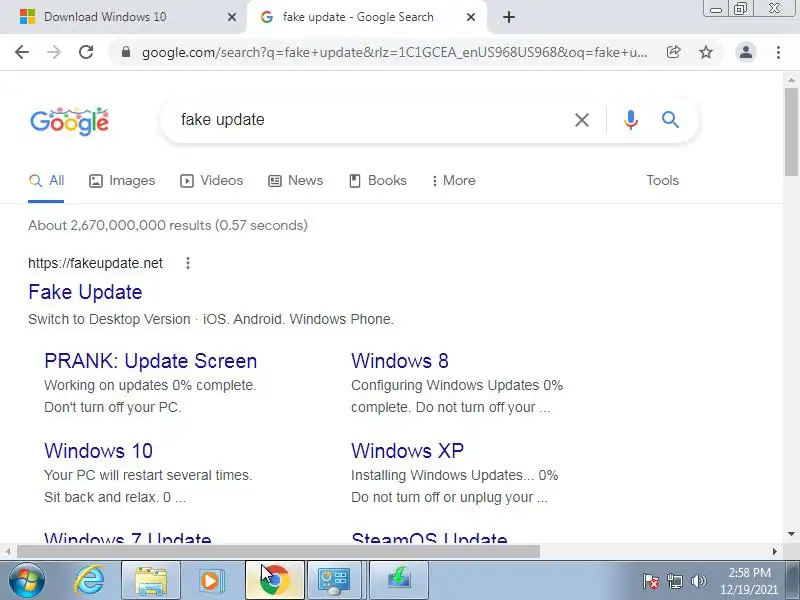800x600 pixels.
Task: Close the fake update Google Search tab
Action: click(471, 17)
